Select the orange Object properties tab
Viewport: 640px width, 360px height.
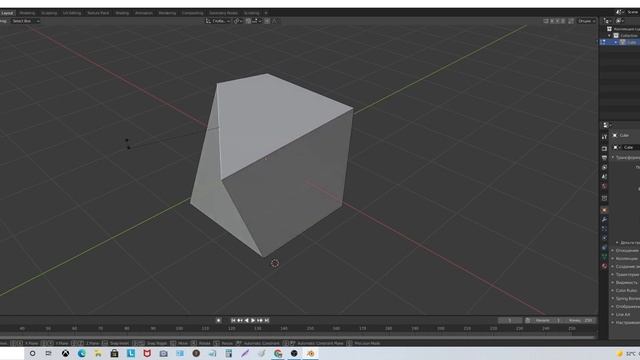604,210
